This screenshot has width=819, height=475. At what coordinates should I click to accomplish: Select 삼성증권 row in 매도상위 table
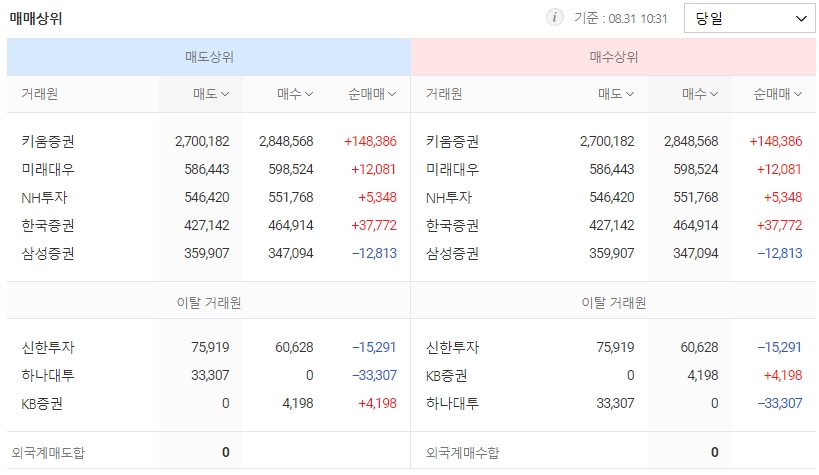[209, 253]
